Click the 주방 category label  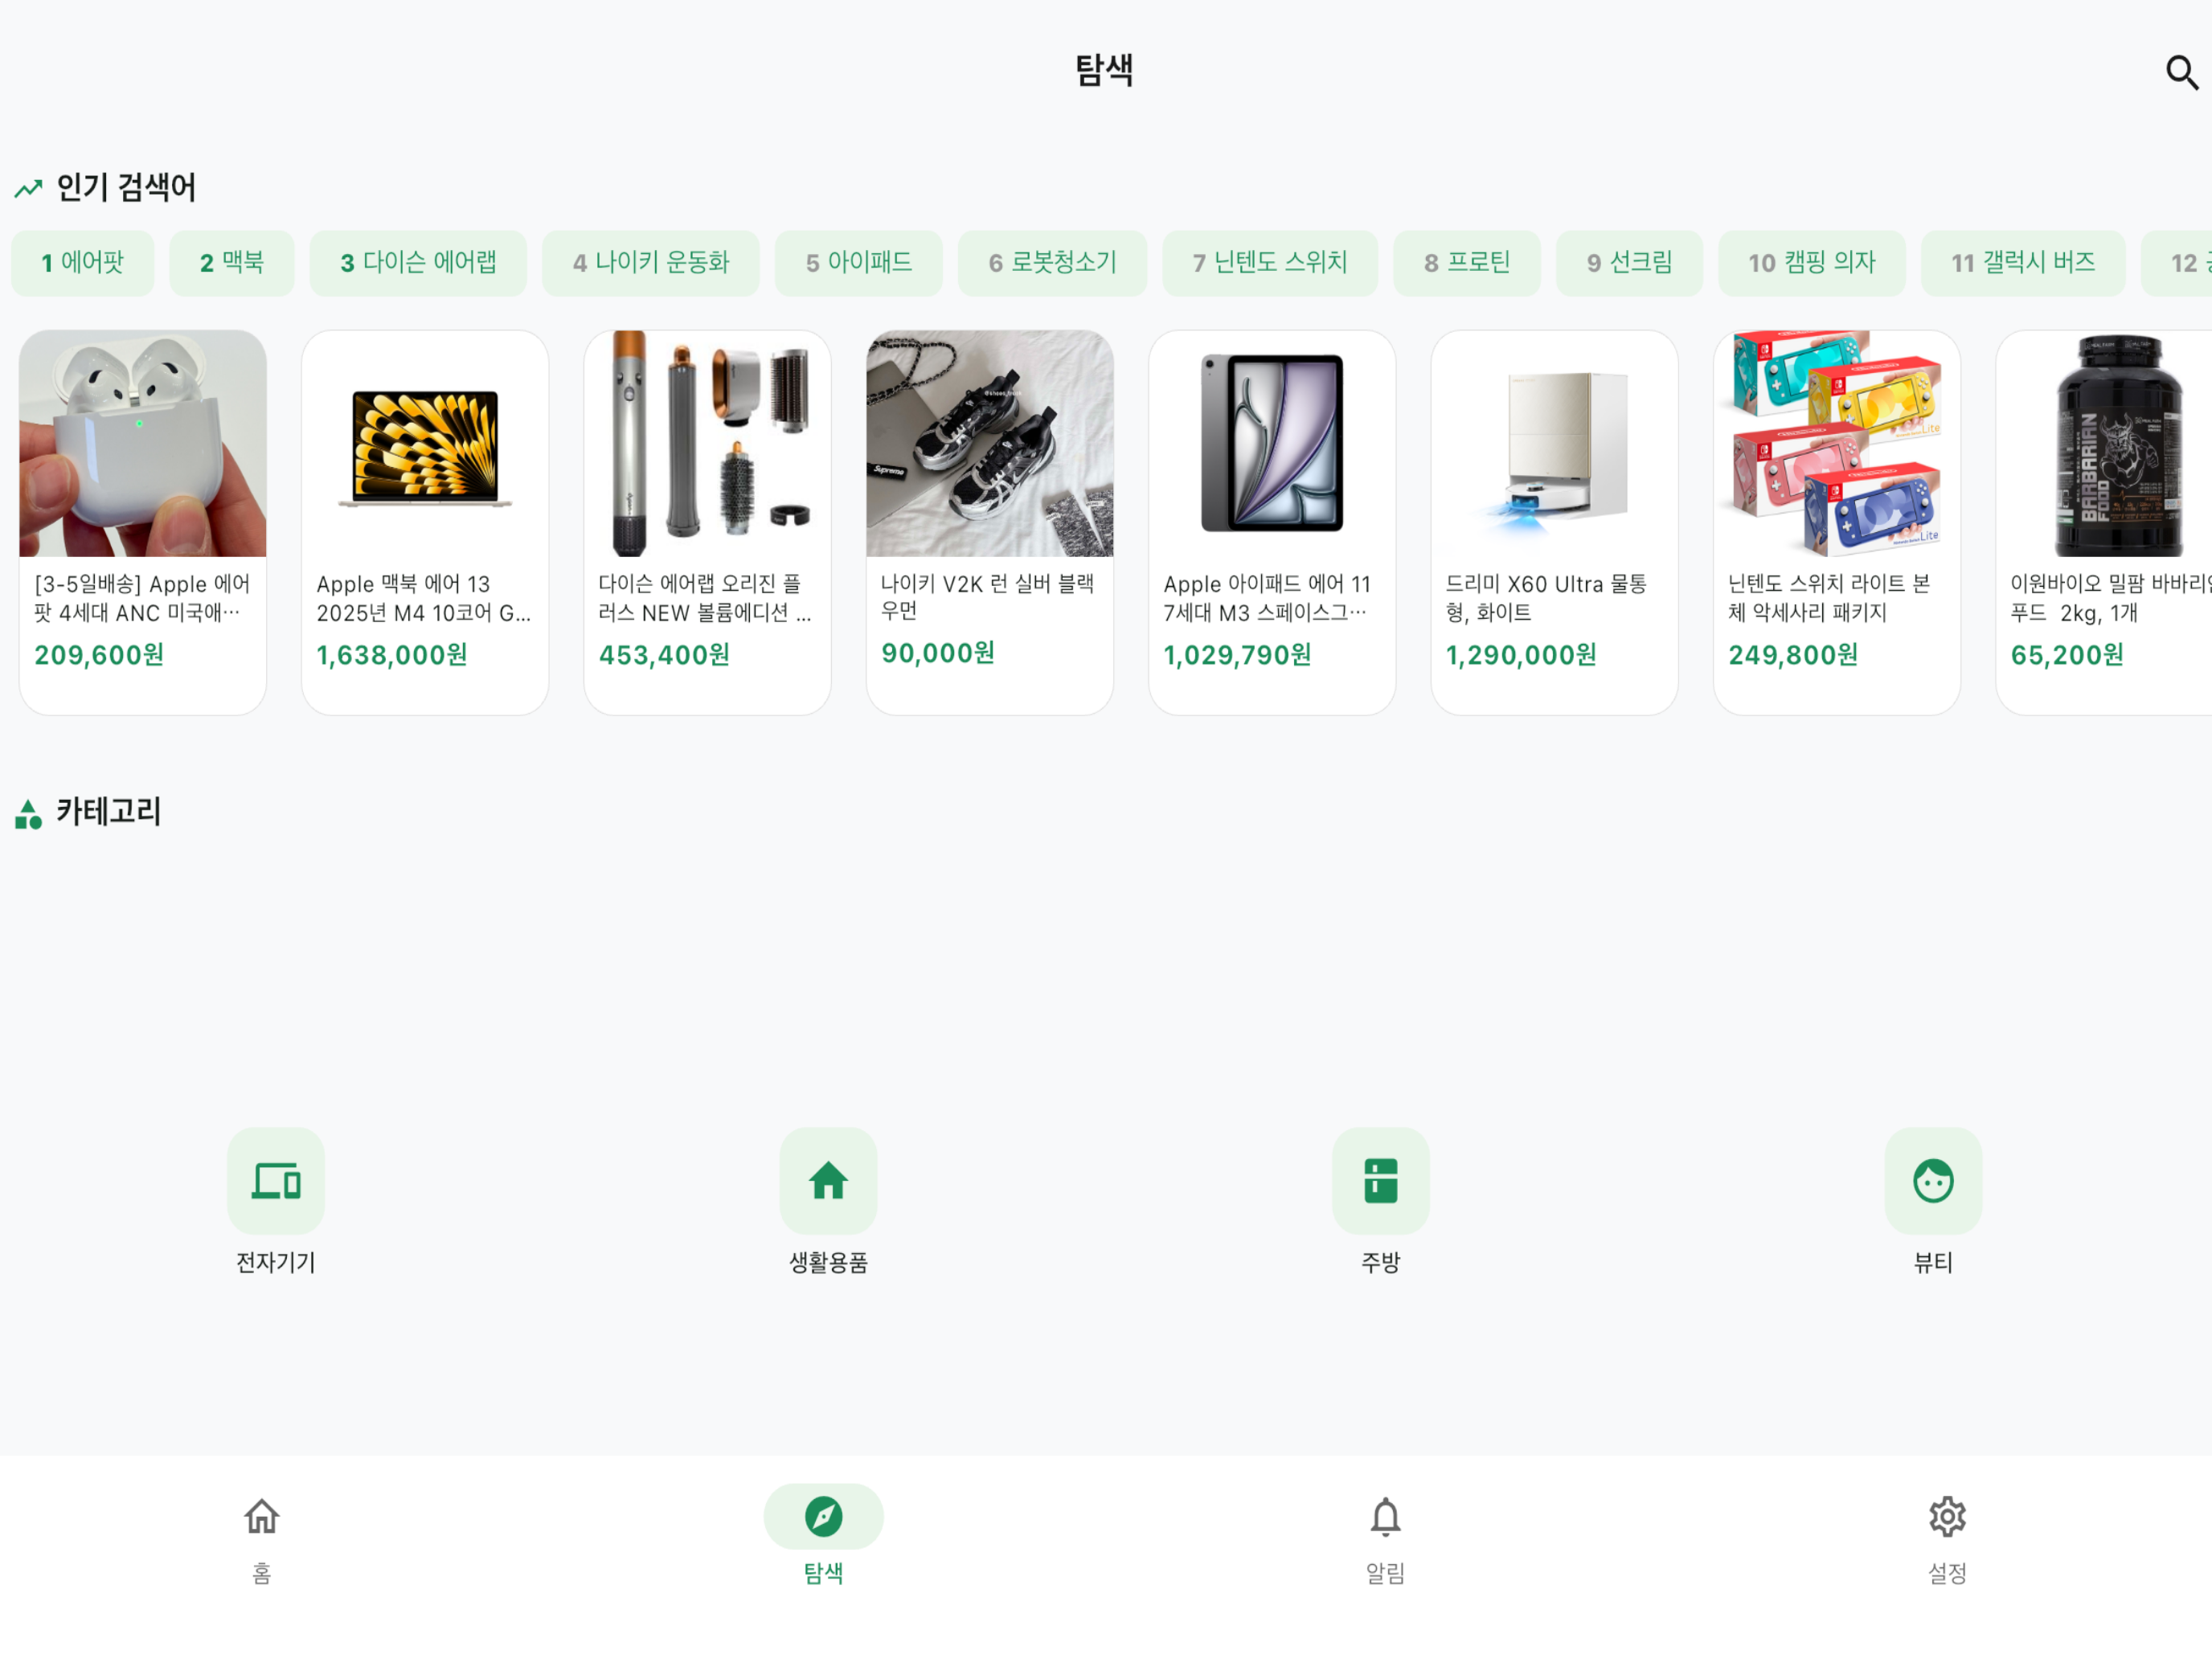point(1381,1262)
